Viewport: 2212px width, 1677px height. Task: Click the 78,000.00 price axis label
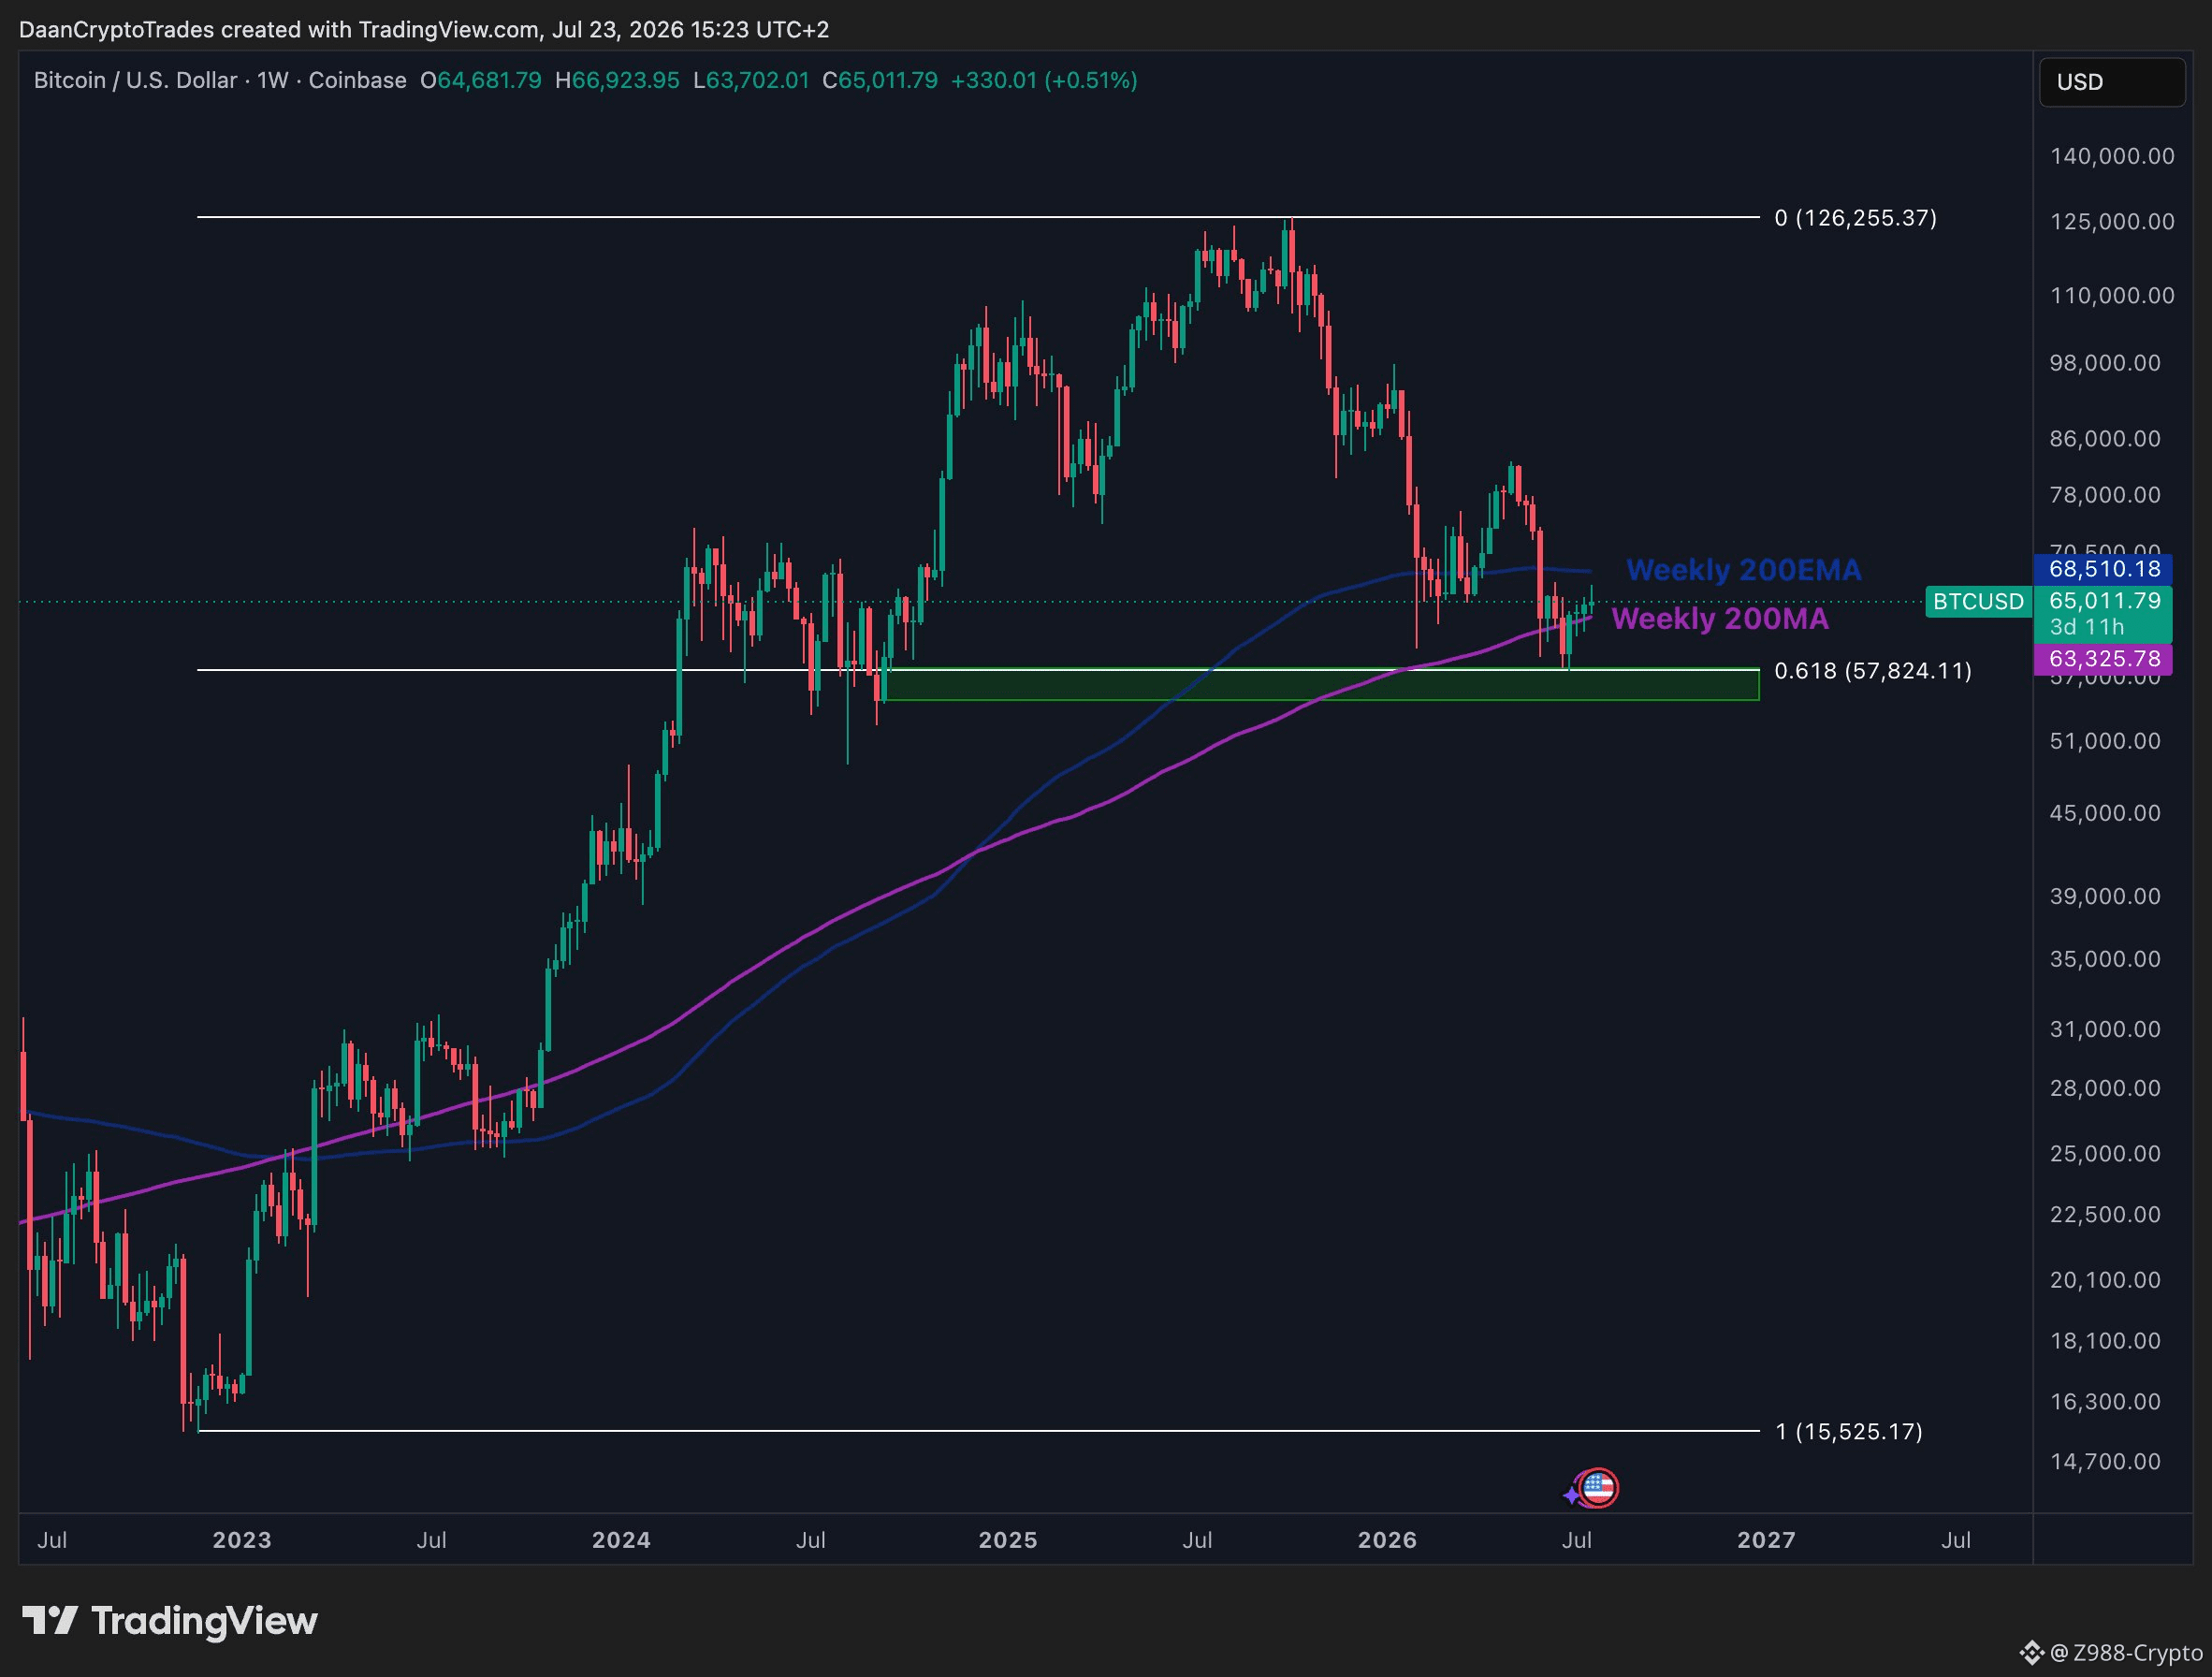[x=2105, y=495]
